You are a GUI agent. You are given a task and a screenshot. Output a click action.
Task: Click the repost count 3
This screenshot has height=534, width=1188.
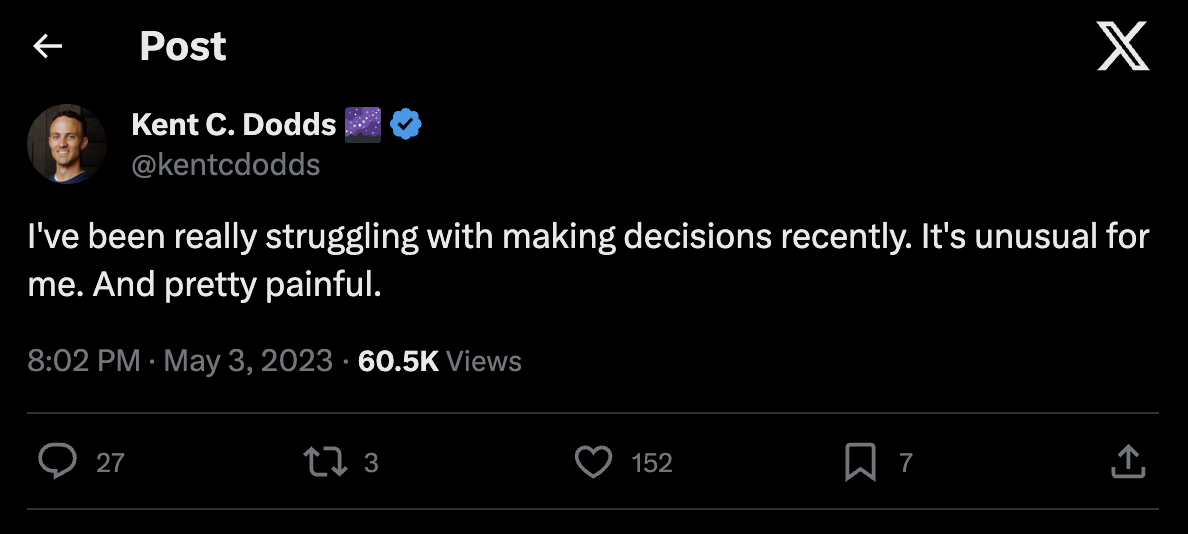coord(371,463)
